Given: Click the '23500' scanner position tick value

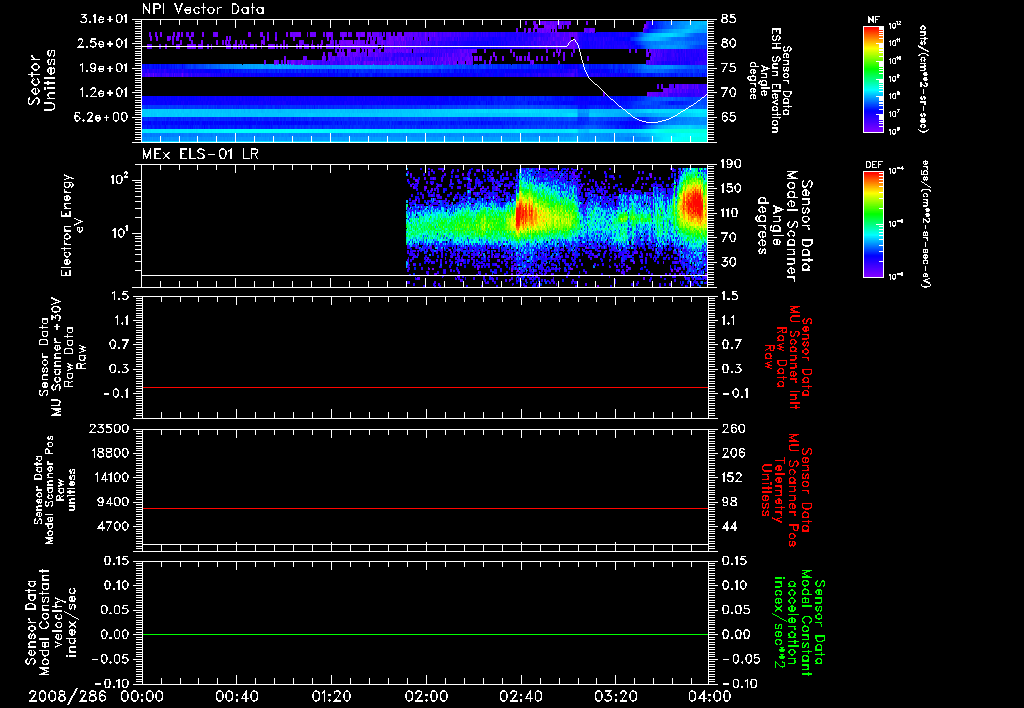Looking at the screenshot, I should [x=109, y=428].
